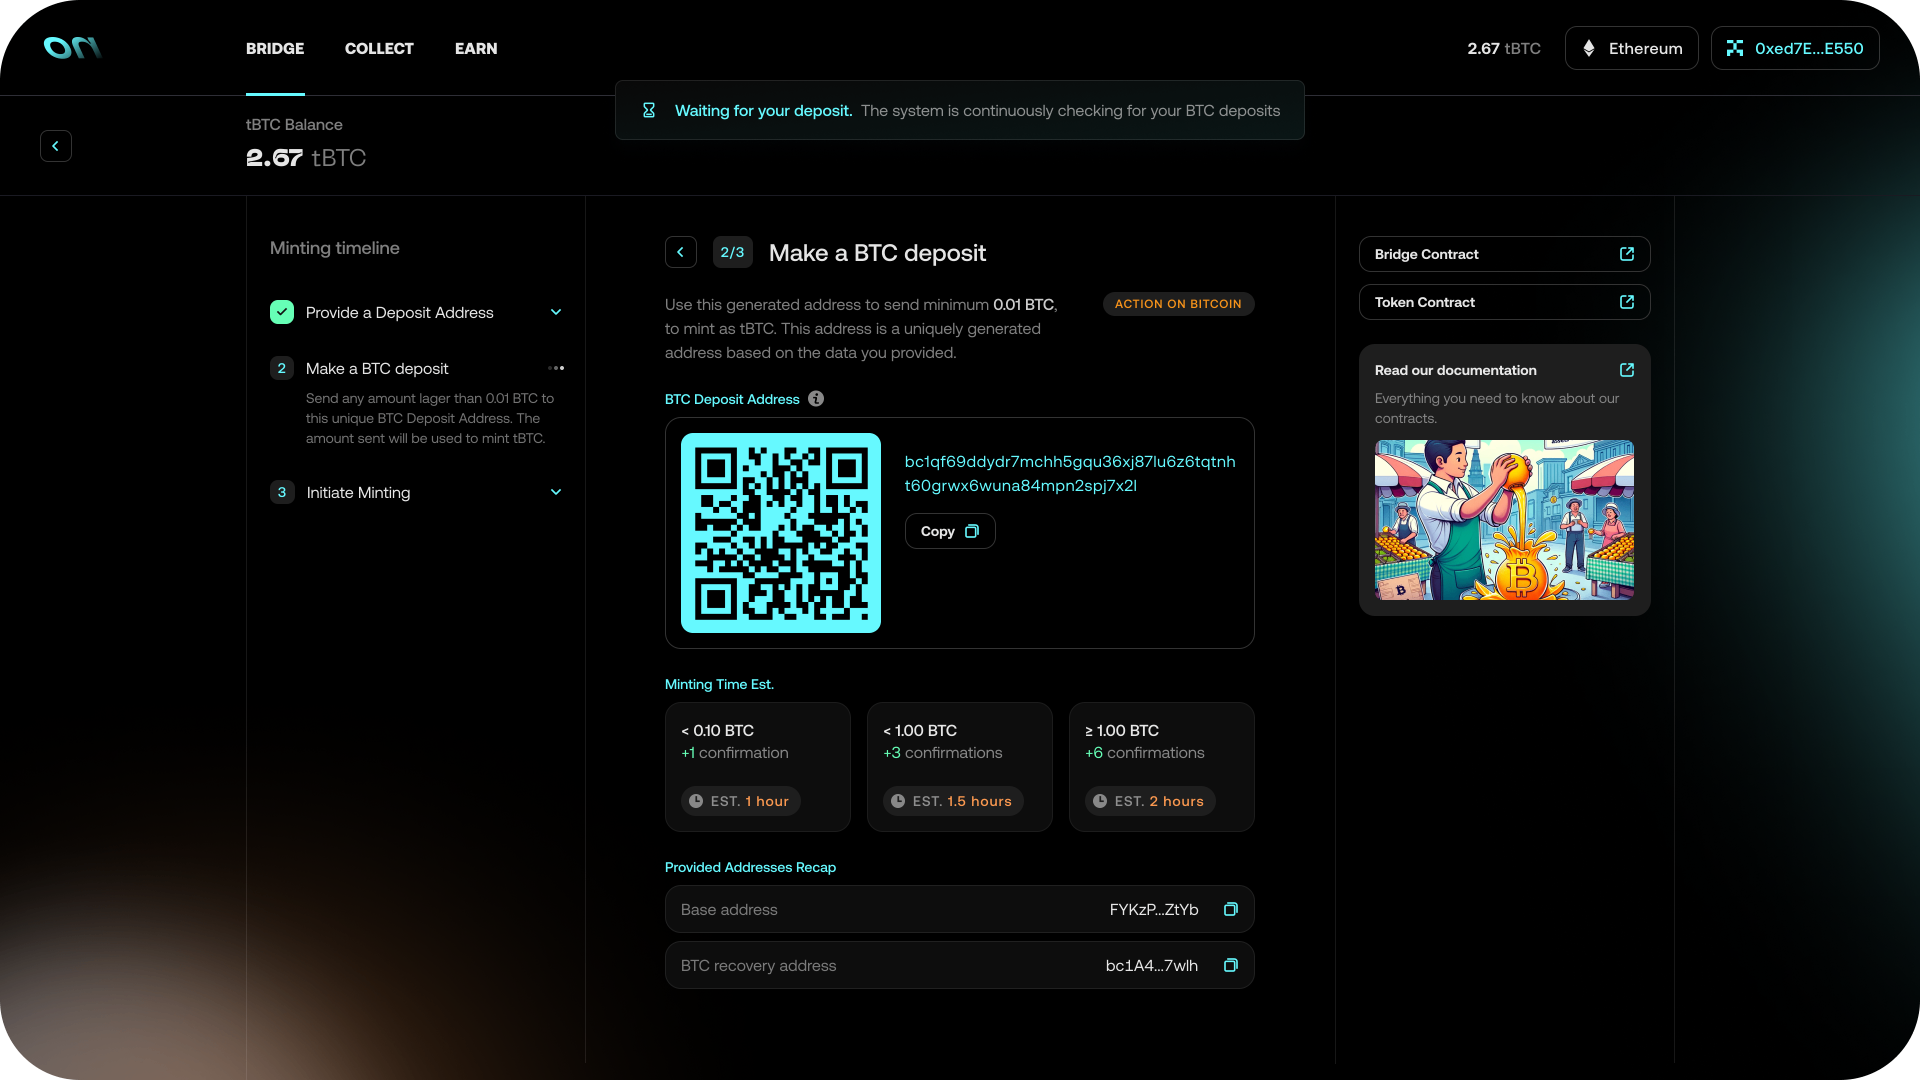Click step number 2 badge
Image resolution: width=1920 pixels, height=1080 pixels.
coord(282,368)
